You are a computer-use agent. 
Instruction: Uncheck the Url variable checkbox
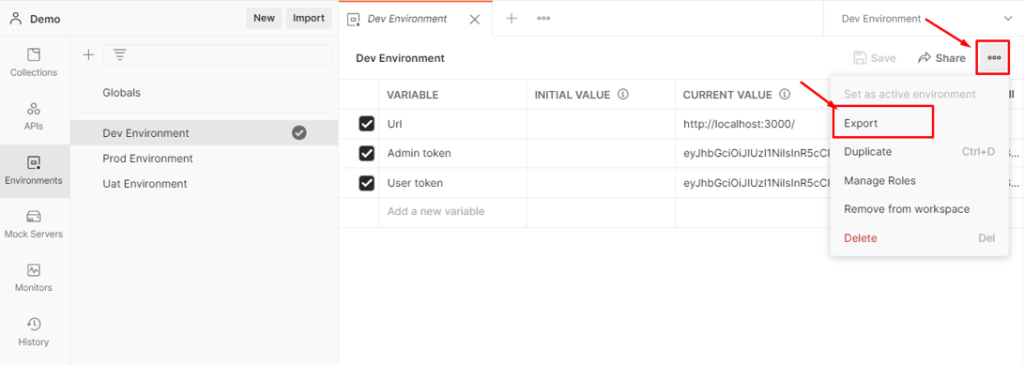pos(367,124)
